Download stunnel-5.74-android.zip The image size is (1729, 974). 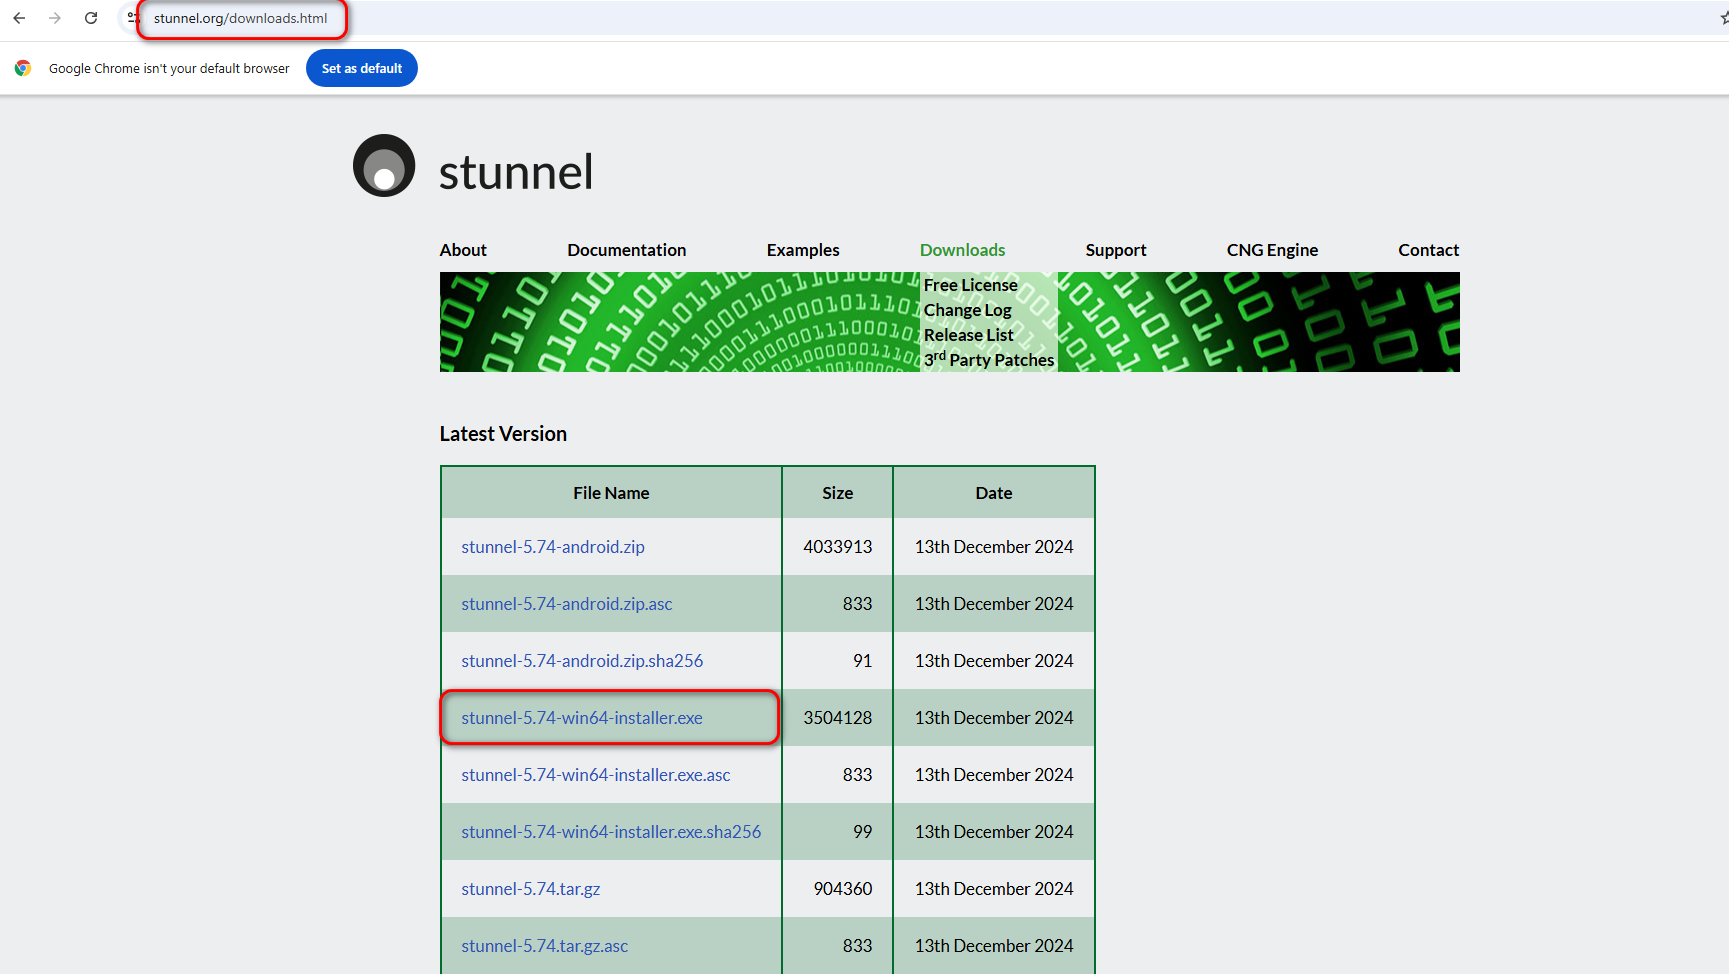click(553, 547)
